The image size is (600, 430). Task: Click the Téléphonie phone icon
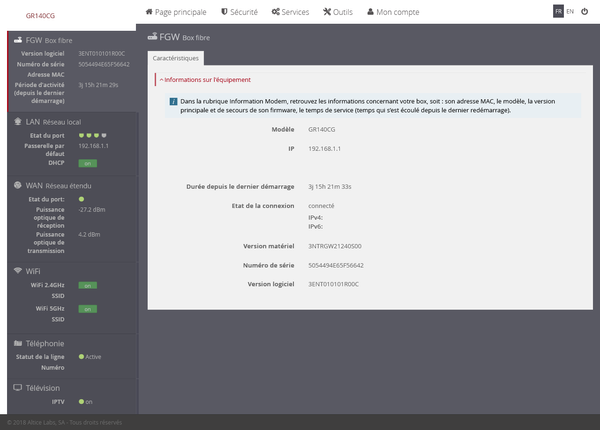(x=17, y=343)
